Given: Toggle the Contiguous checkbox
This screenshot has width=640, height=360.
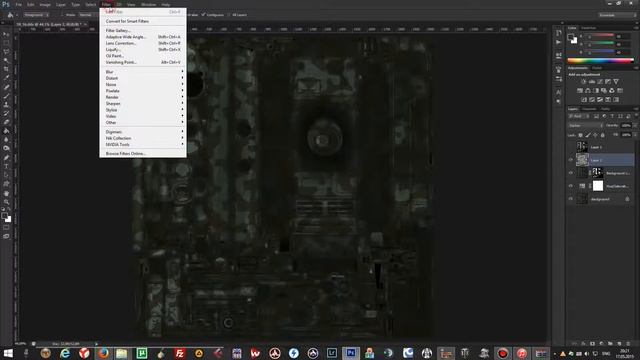Looking at the screenshot, I should pyautogui.click(x=203, y=15).
